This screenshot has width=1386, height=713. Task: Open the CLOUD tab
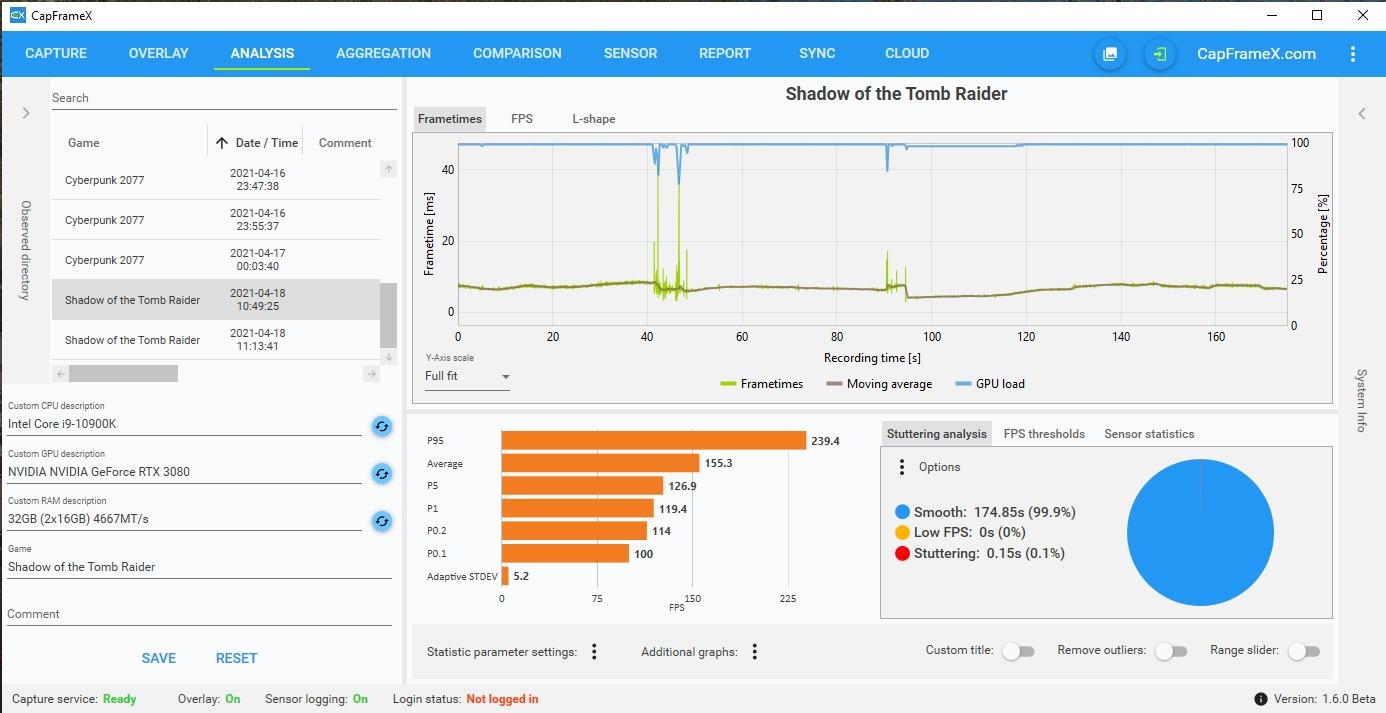(907, 53)
